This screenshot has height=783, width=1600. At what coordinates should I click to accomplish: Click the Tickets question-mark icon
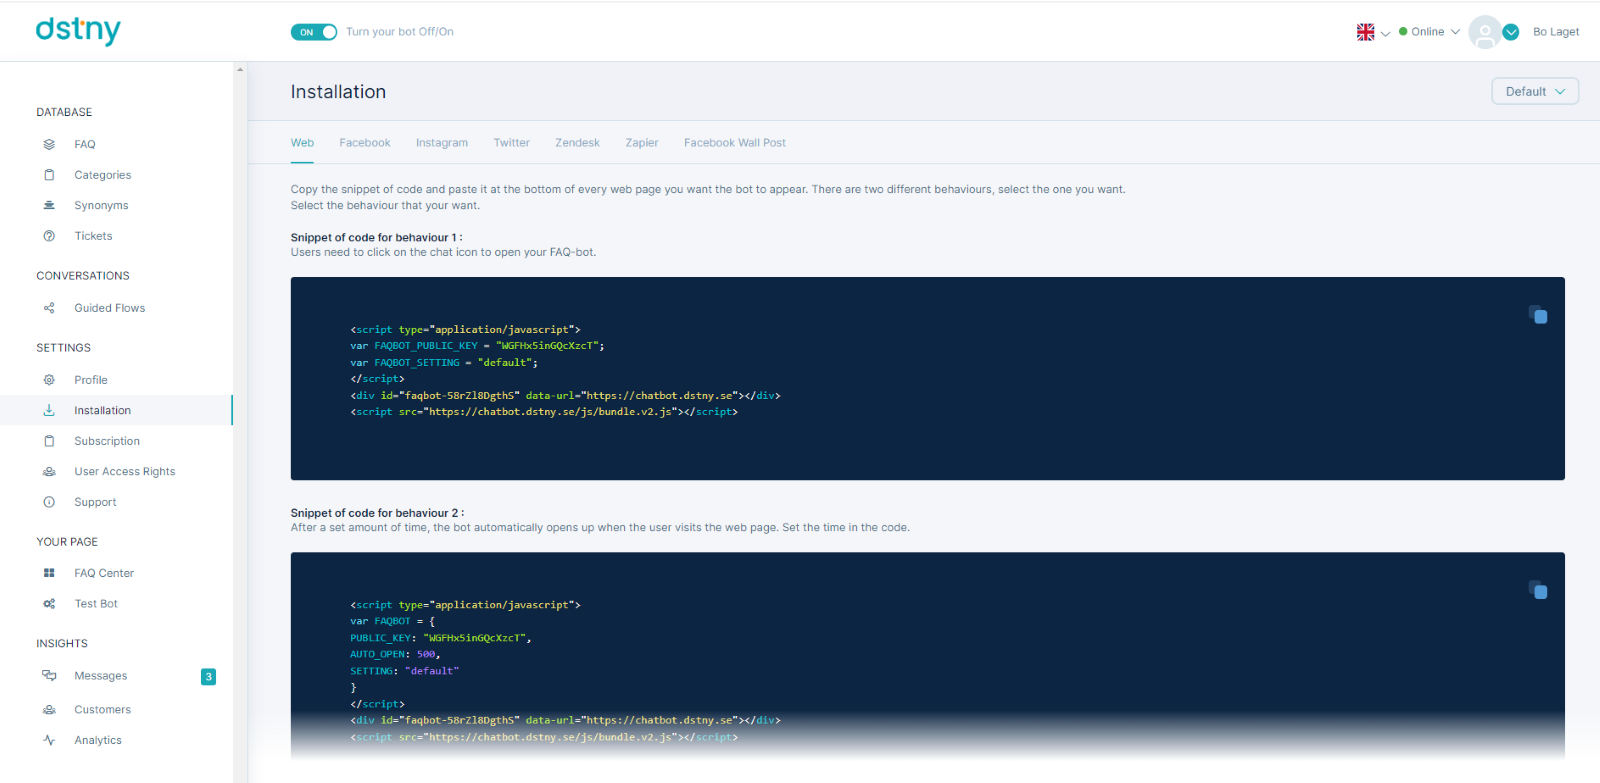point(49,236)
